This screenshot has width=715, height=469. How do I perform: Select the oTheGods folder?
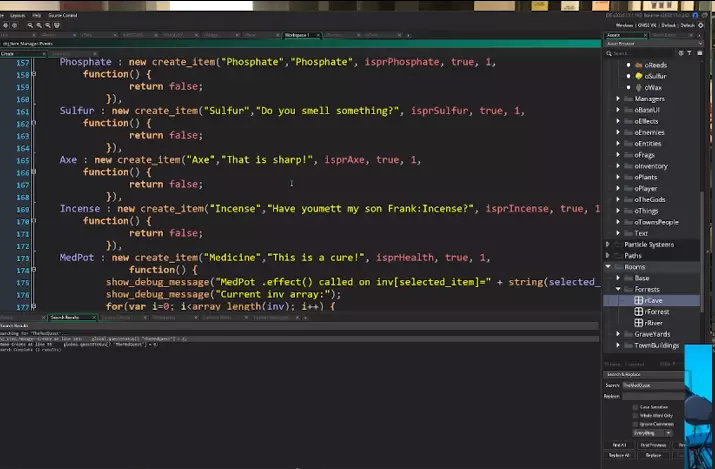tap(649, 200)
